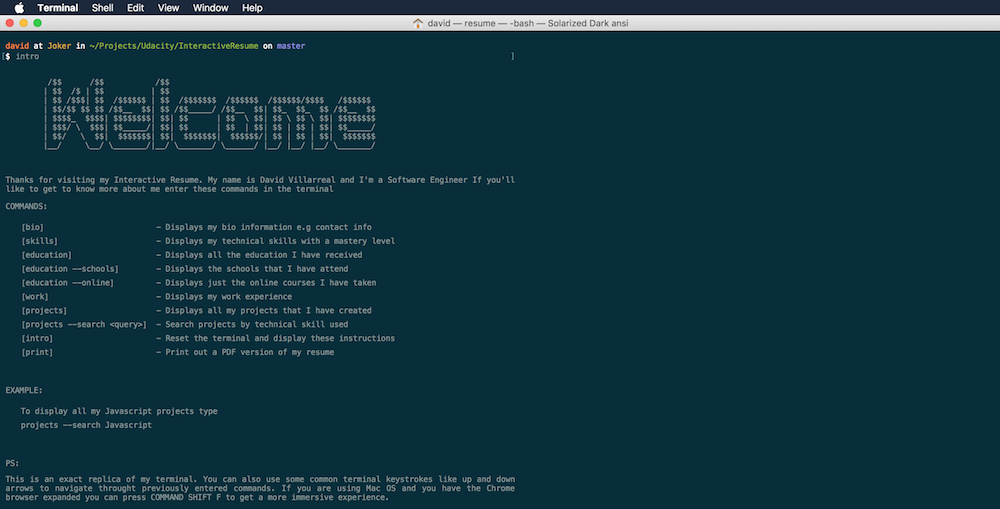The width and height of the screenshot is (1000, 509).
Task: Close the terminal window with red button
Action: click(10, 23)
